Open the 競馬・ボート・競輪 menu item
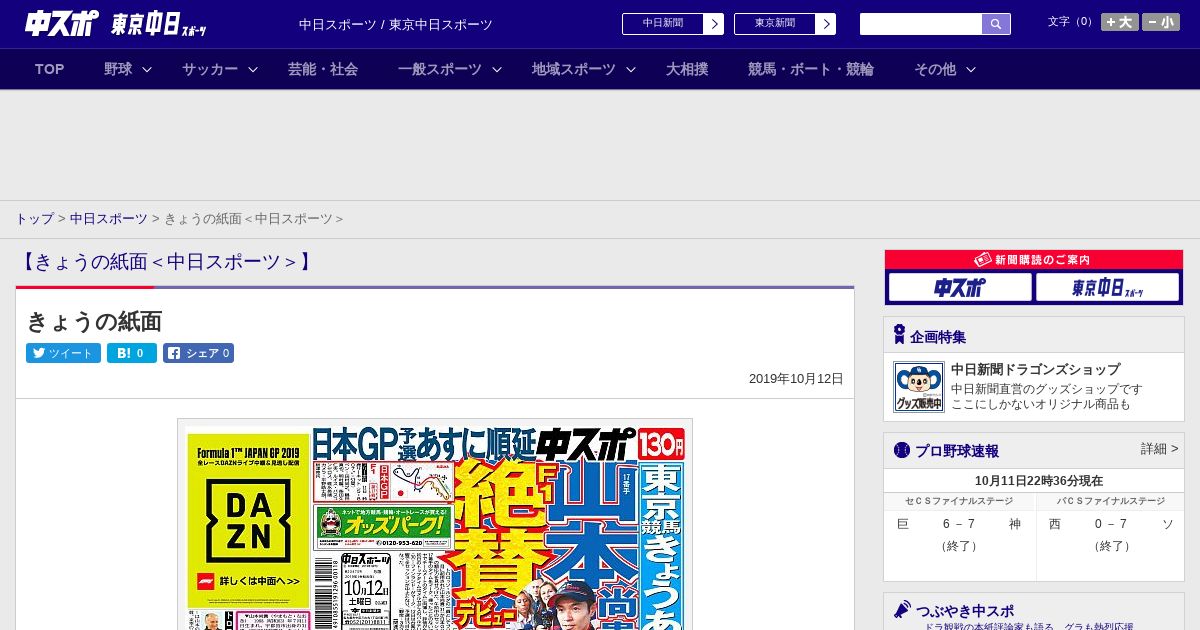This screenshot has width=1200, height=630. (x=811, y=69)
